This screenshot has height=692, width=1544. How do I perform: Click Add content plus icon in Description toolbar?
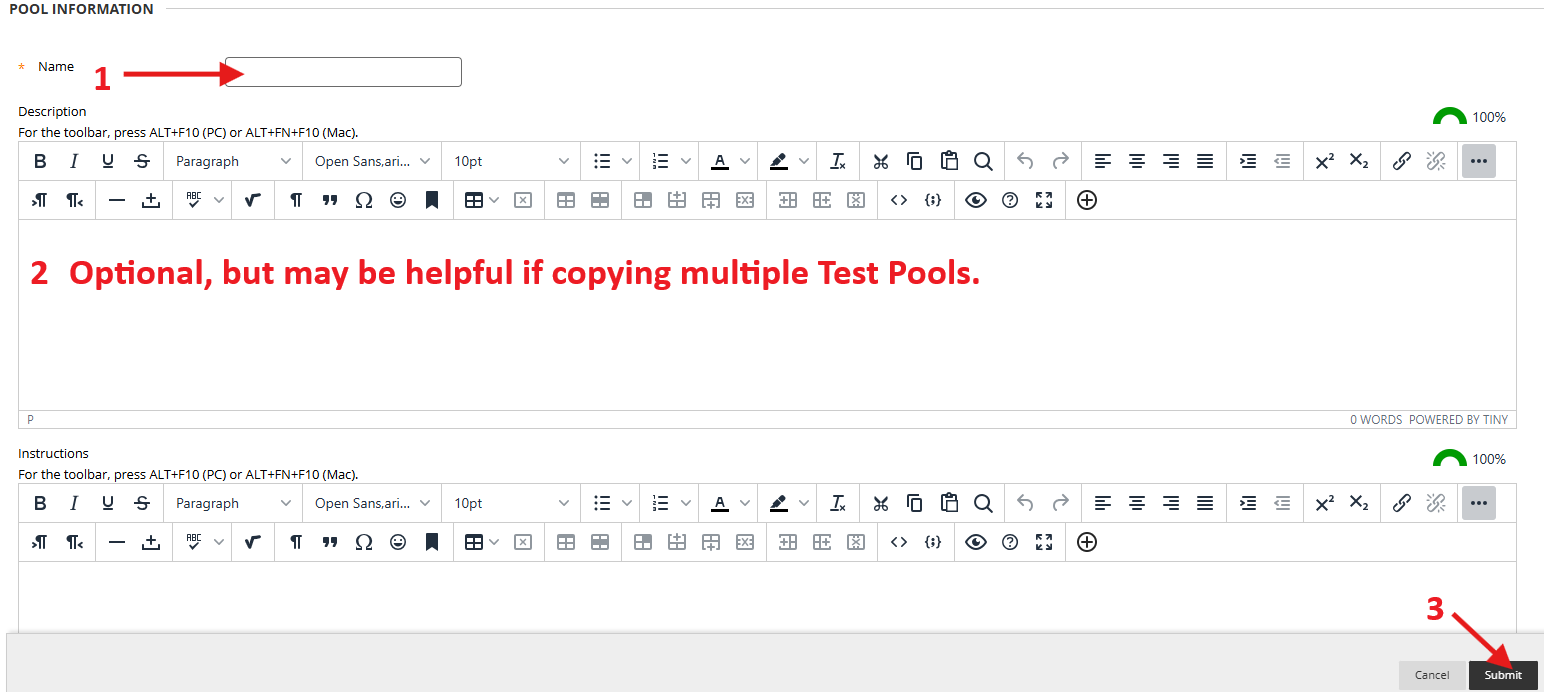[x=1087, y=200]
